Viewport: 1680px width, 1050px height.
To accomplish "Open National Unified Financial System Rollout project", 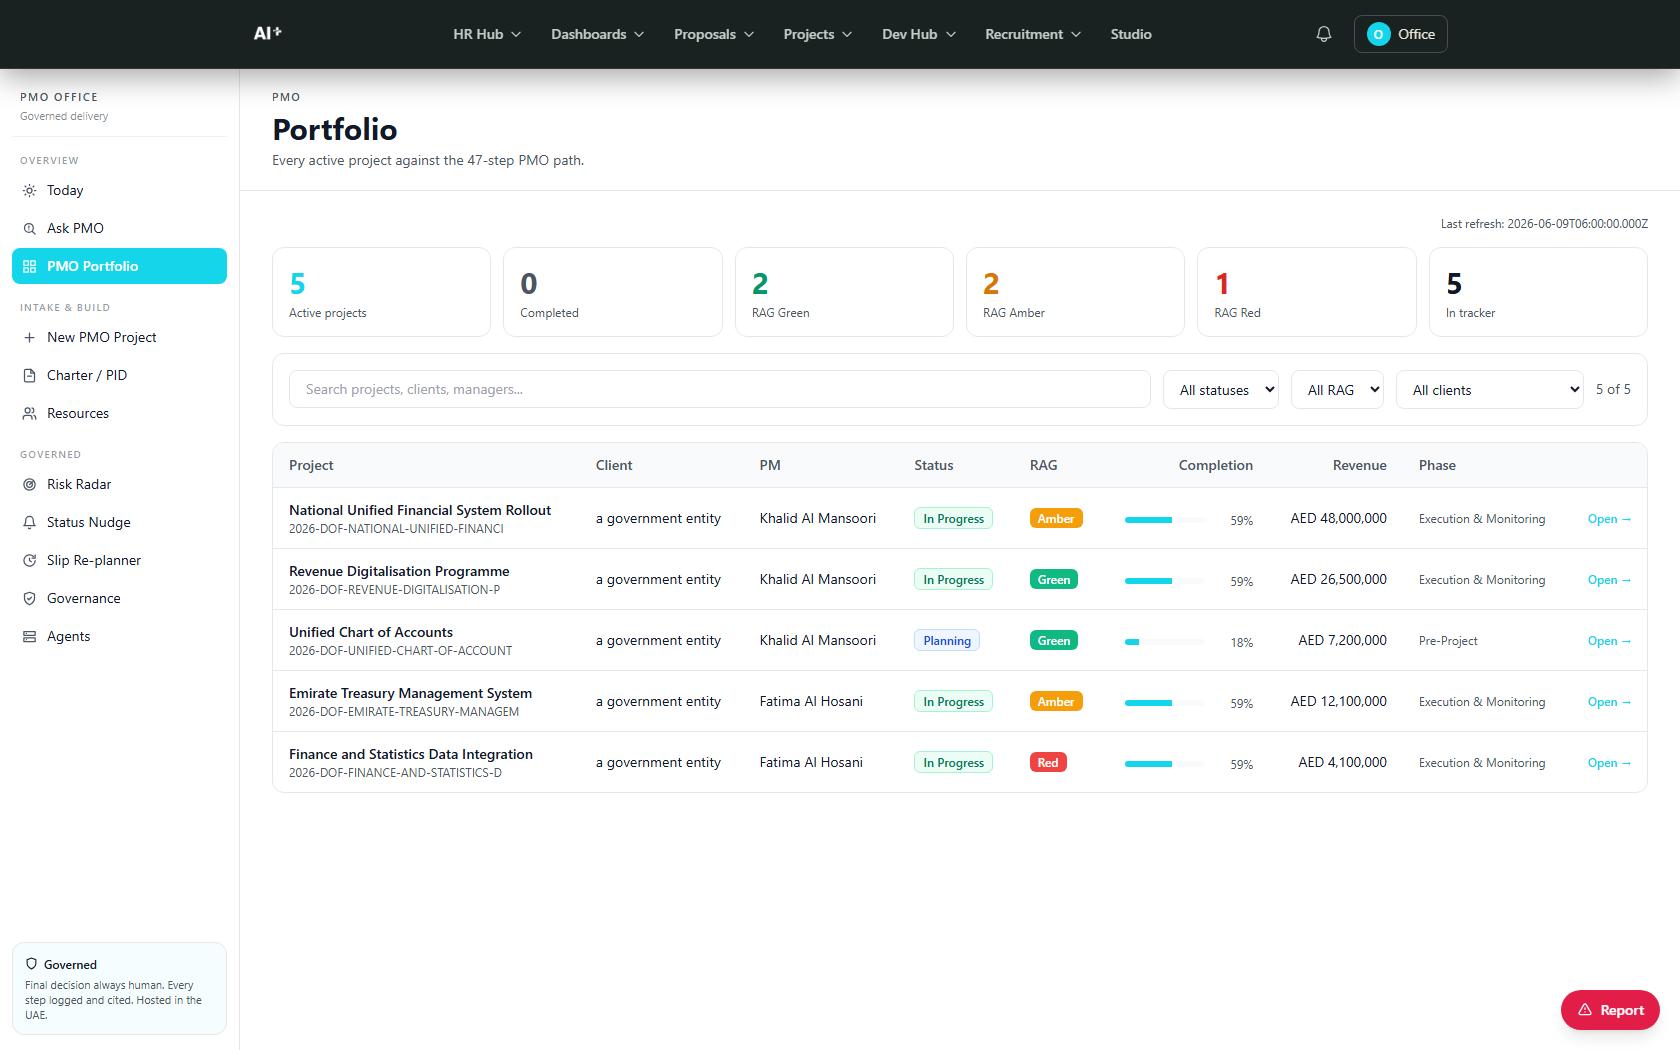I will click(x=1609, y=519).
